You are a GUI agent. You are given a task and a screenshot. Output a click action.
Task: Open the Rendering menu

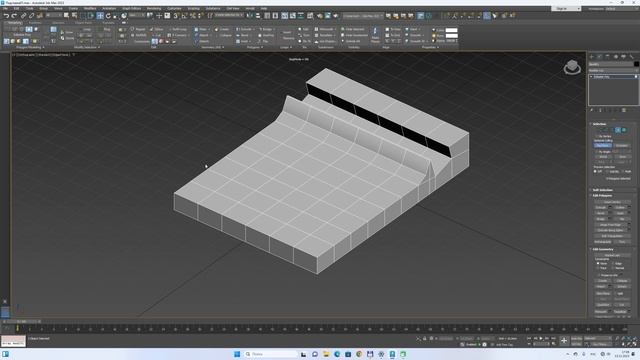pos(154,8)
